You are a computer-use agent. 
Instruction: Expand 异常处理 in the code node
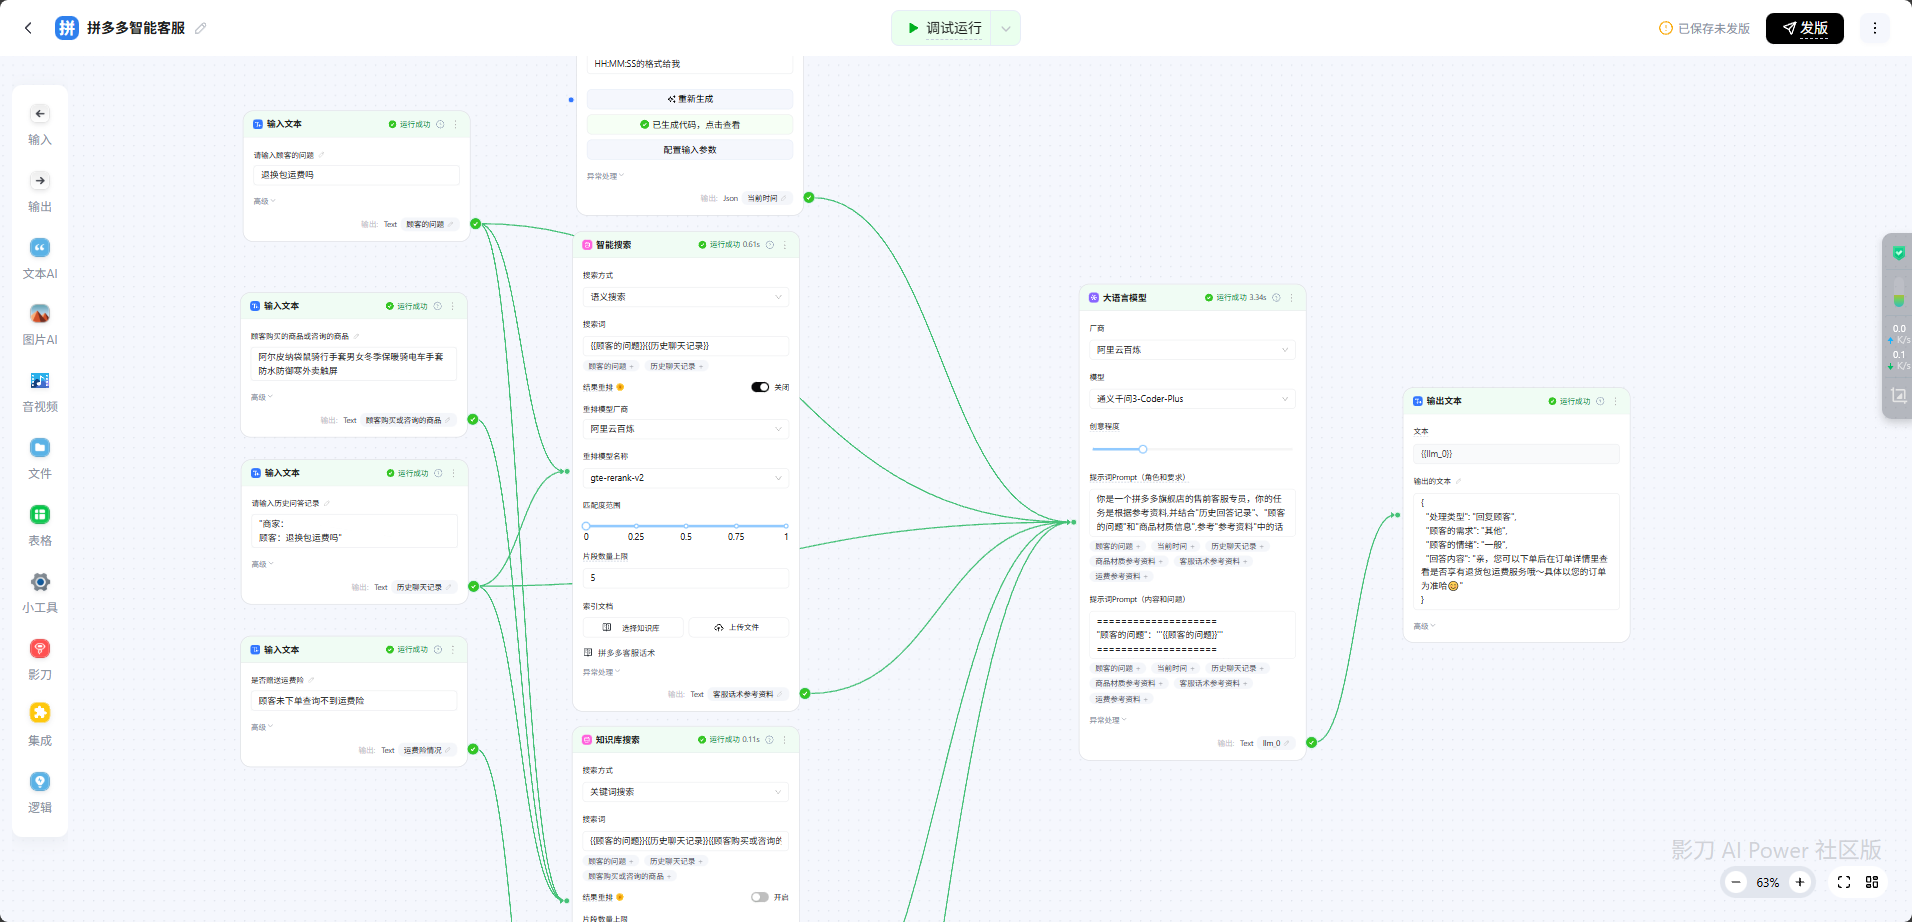(x=605, y=176)
